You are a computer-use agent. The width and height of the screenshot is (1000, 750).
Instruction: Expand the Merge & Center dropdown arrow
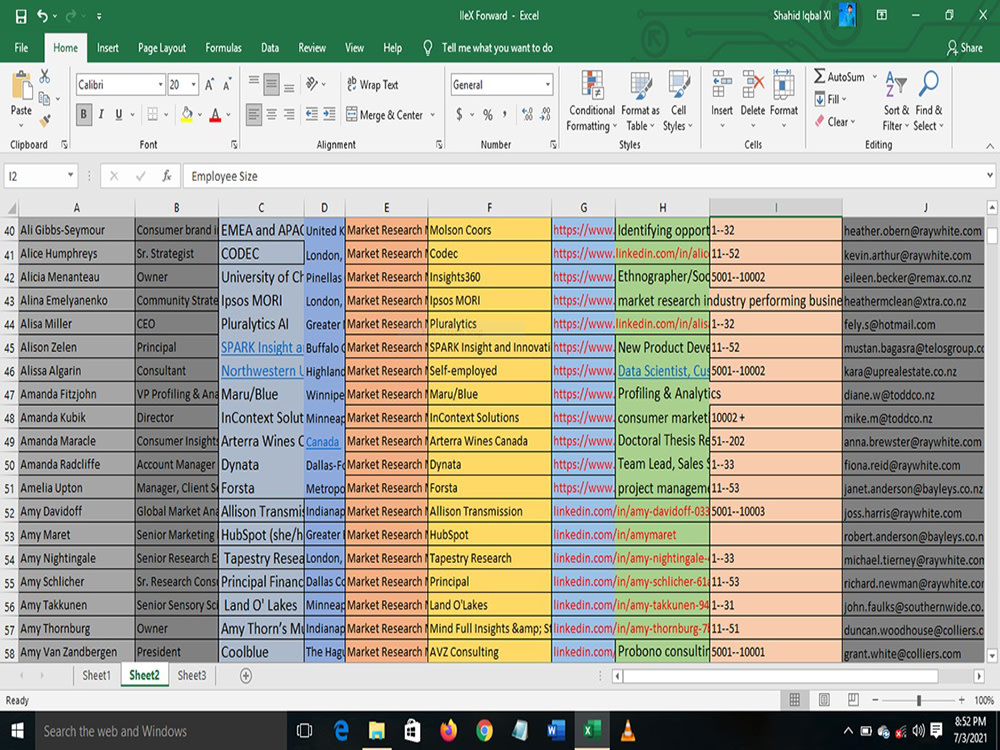point(432,115)
